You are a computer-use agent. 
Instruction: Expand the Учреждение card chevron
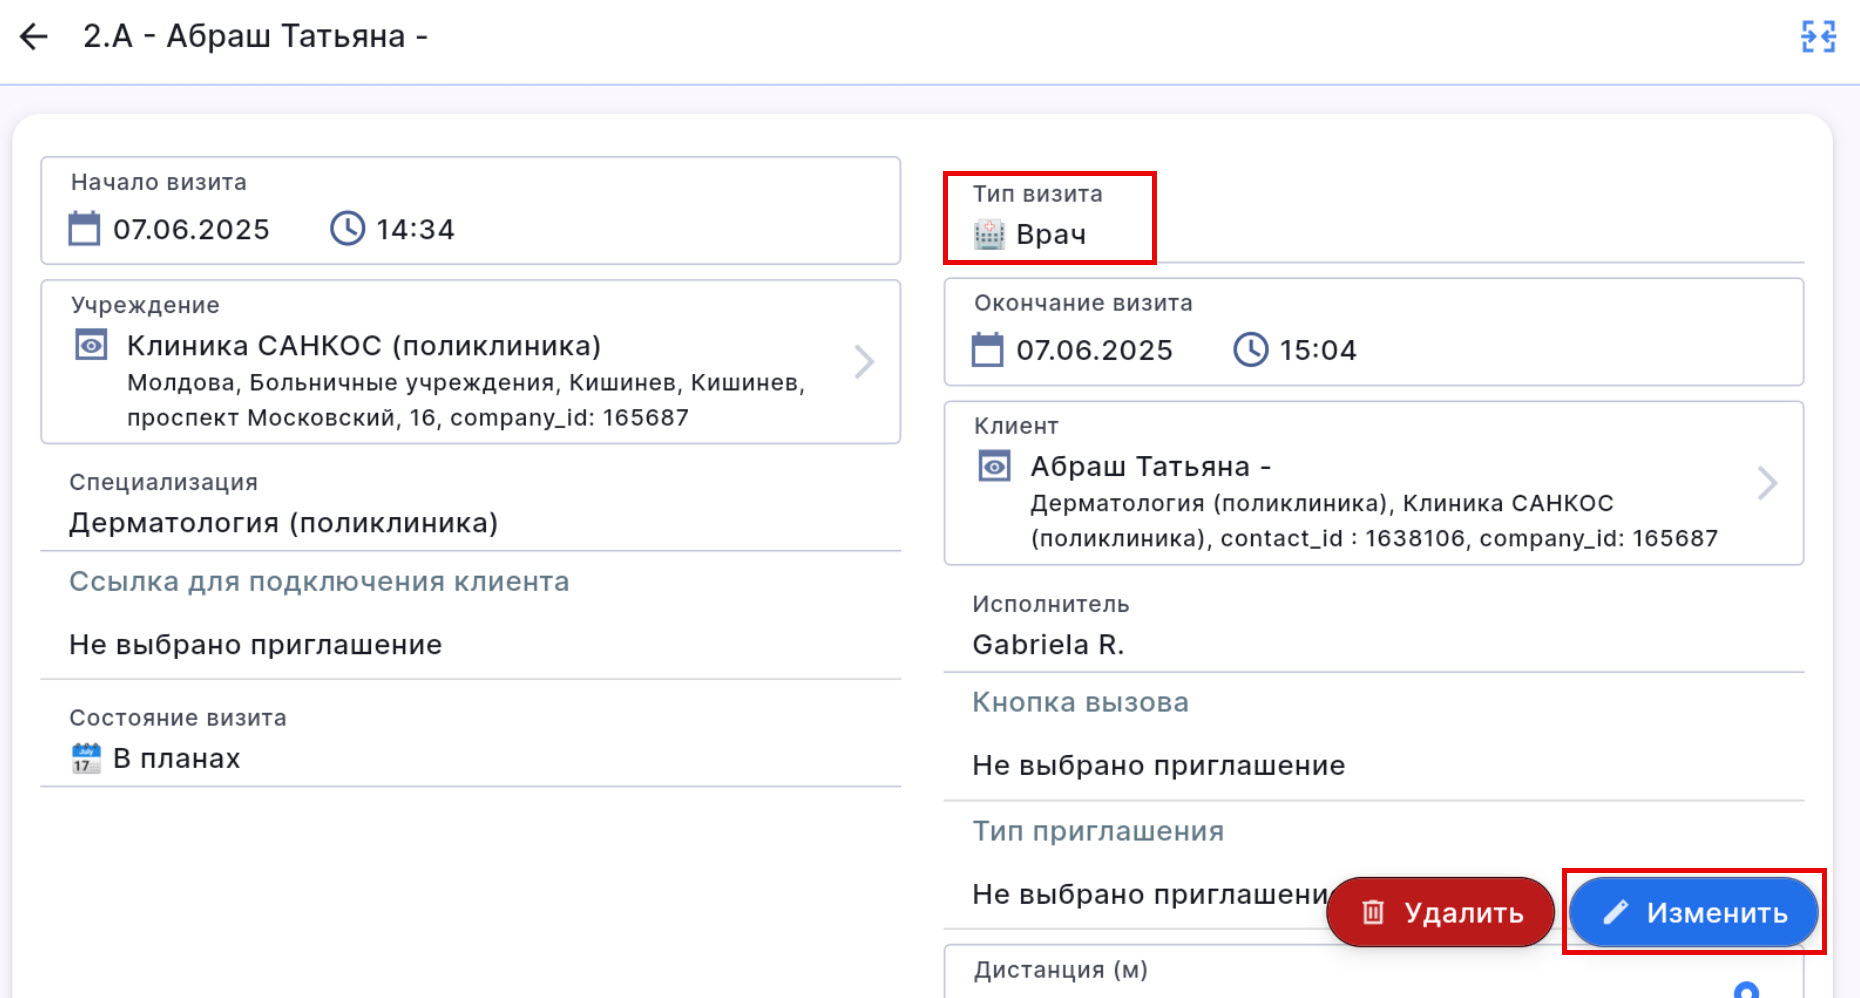pyautogui.click(x=864, y=362)
